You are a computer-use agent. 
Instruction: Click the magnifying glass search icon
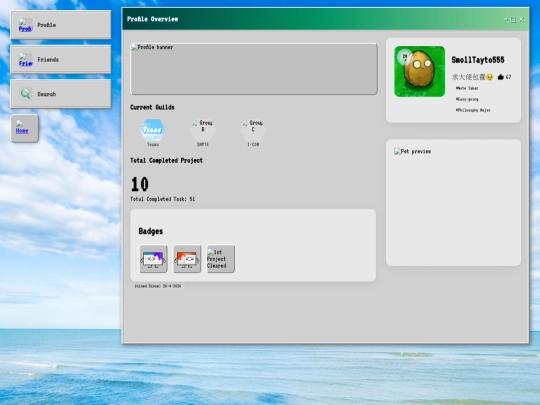coord(25,94)
